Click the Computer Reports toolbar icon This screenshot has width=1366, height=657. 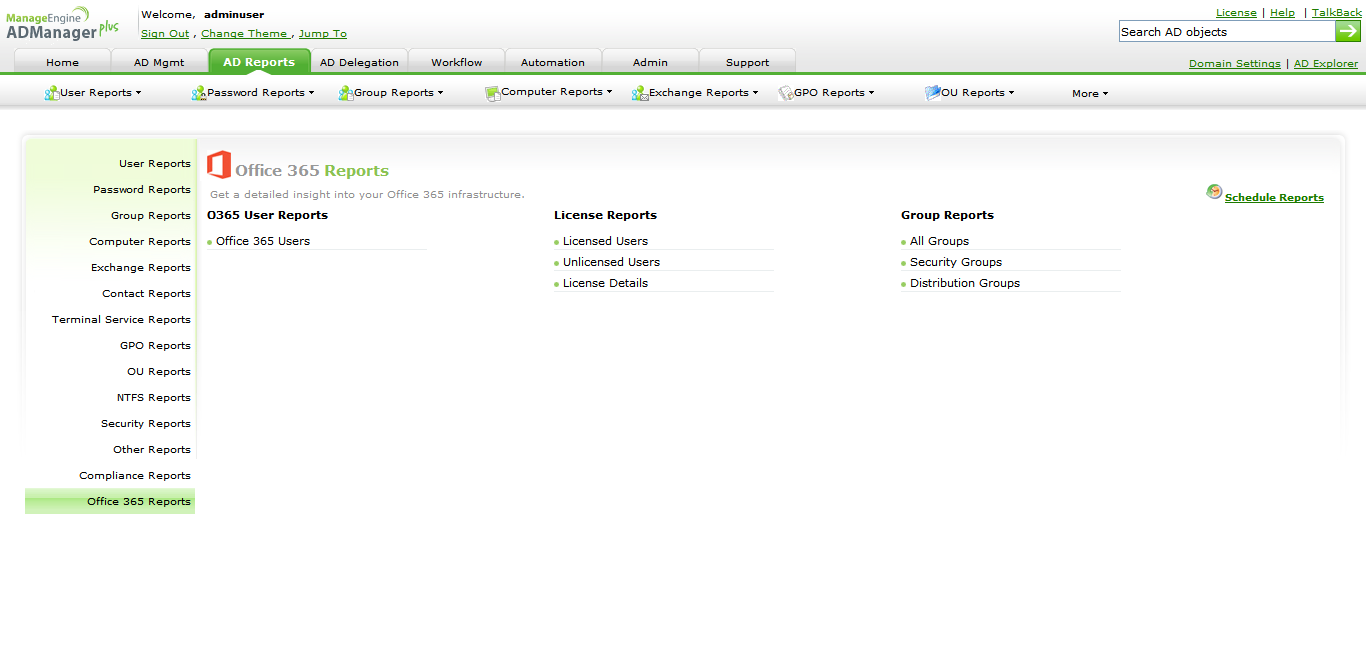pyautogui.click(x=492, y=93)
